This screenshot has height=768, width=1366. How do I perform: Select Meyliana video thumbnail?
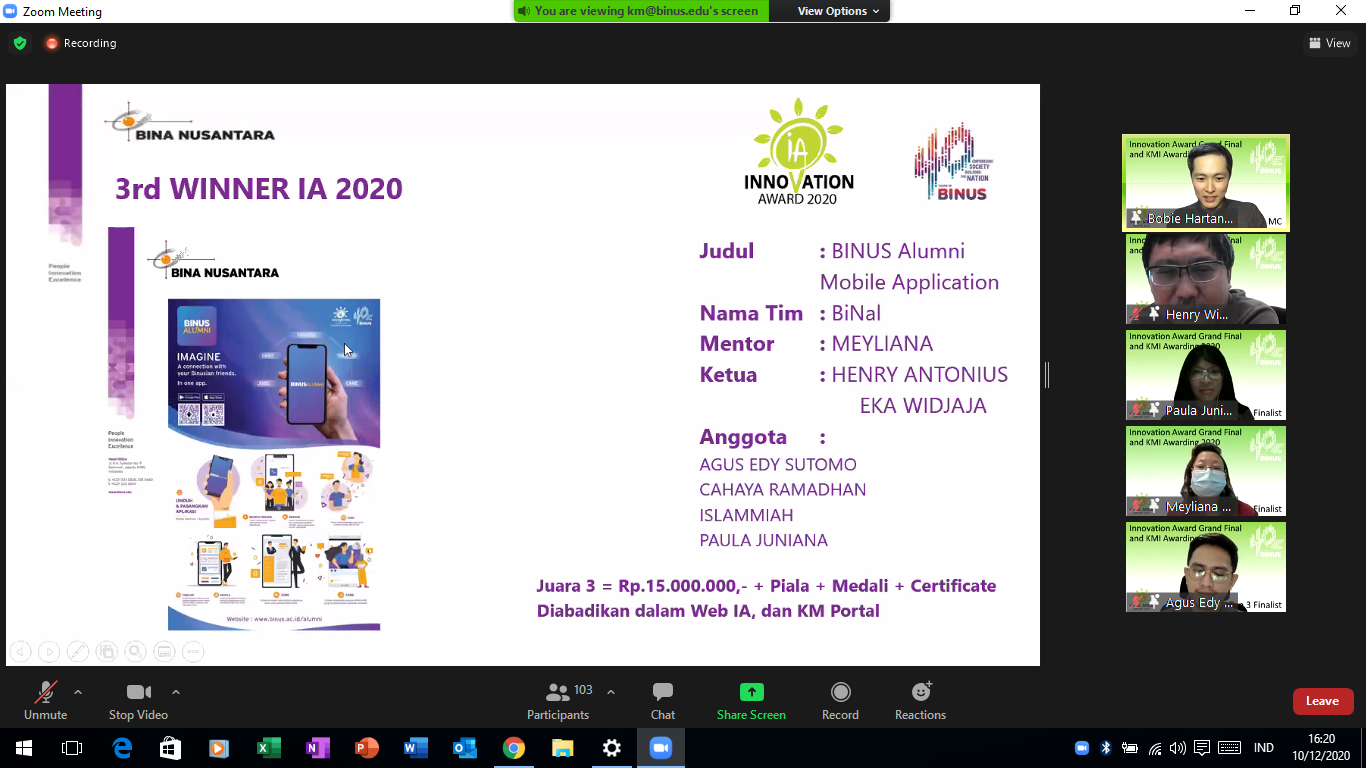1206,471
